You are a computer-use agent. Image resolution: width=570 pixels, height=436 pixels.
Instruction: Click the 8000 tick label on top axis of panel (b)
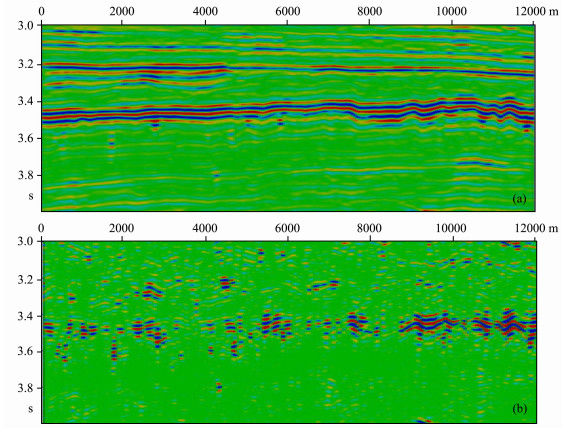pyautogui.click(x=369, y=228)
